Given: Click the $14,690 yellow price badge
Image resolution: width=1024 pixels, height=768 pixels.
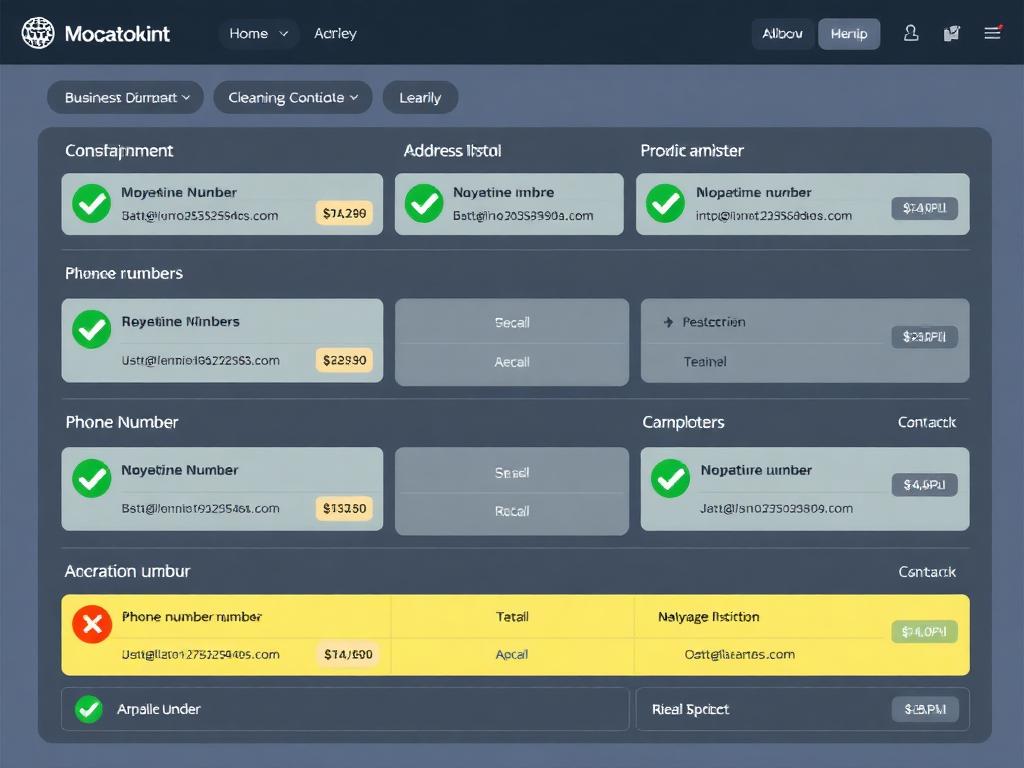Looking at the screenshot, I should [346, 654].
